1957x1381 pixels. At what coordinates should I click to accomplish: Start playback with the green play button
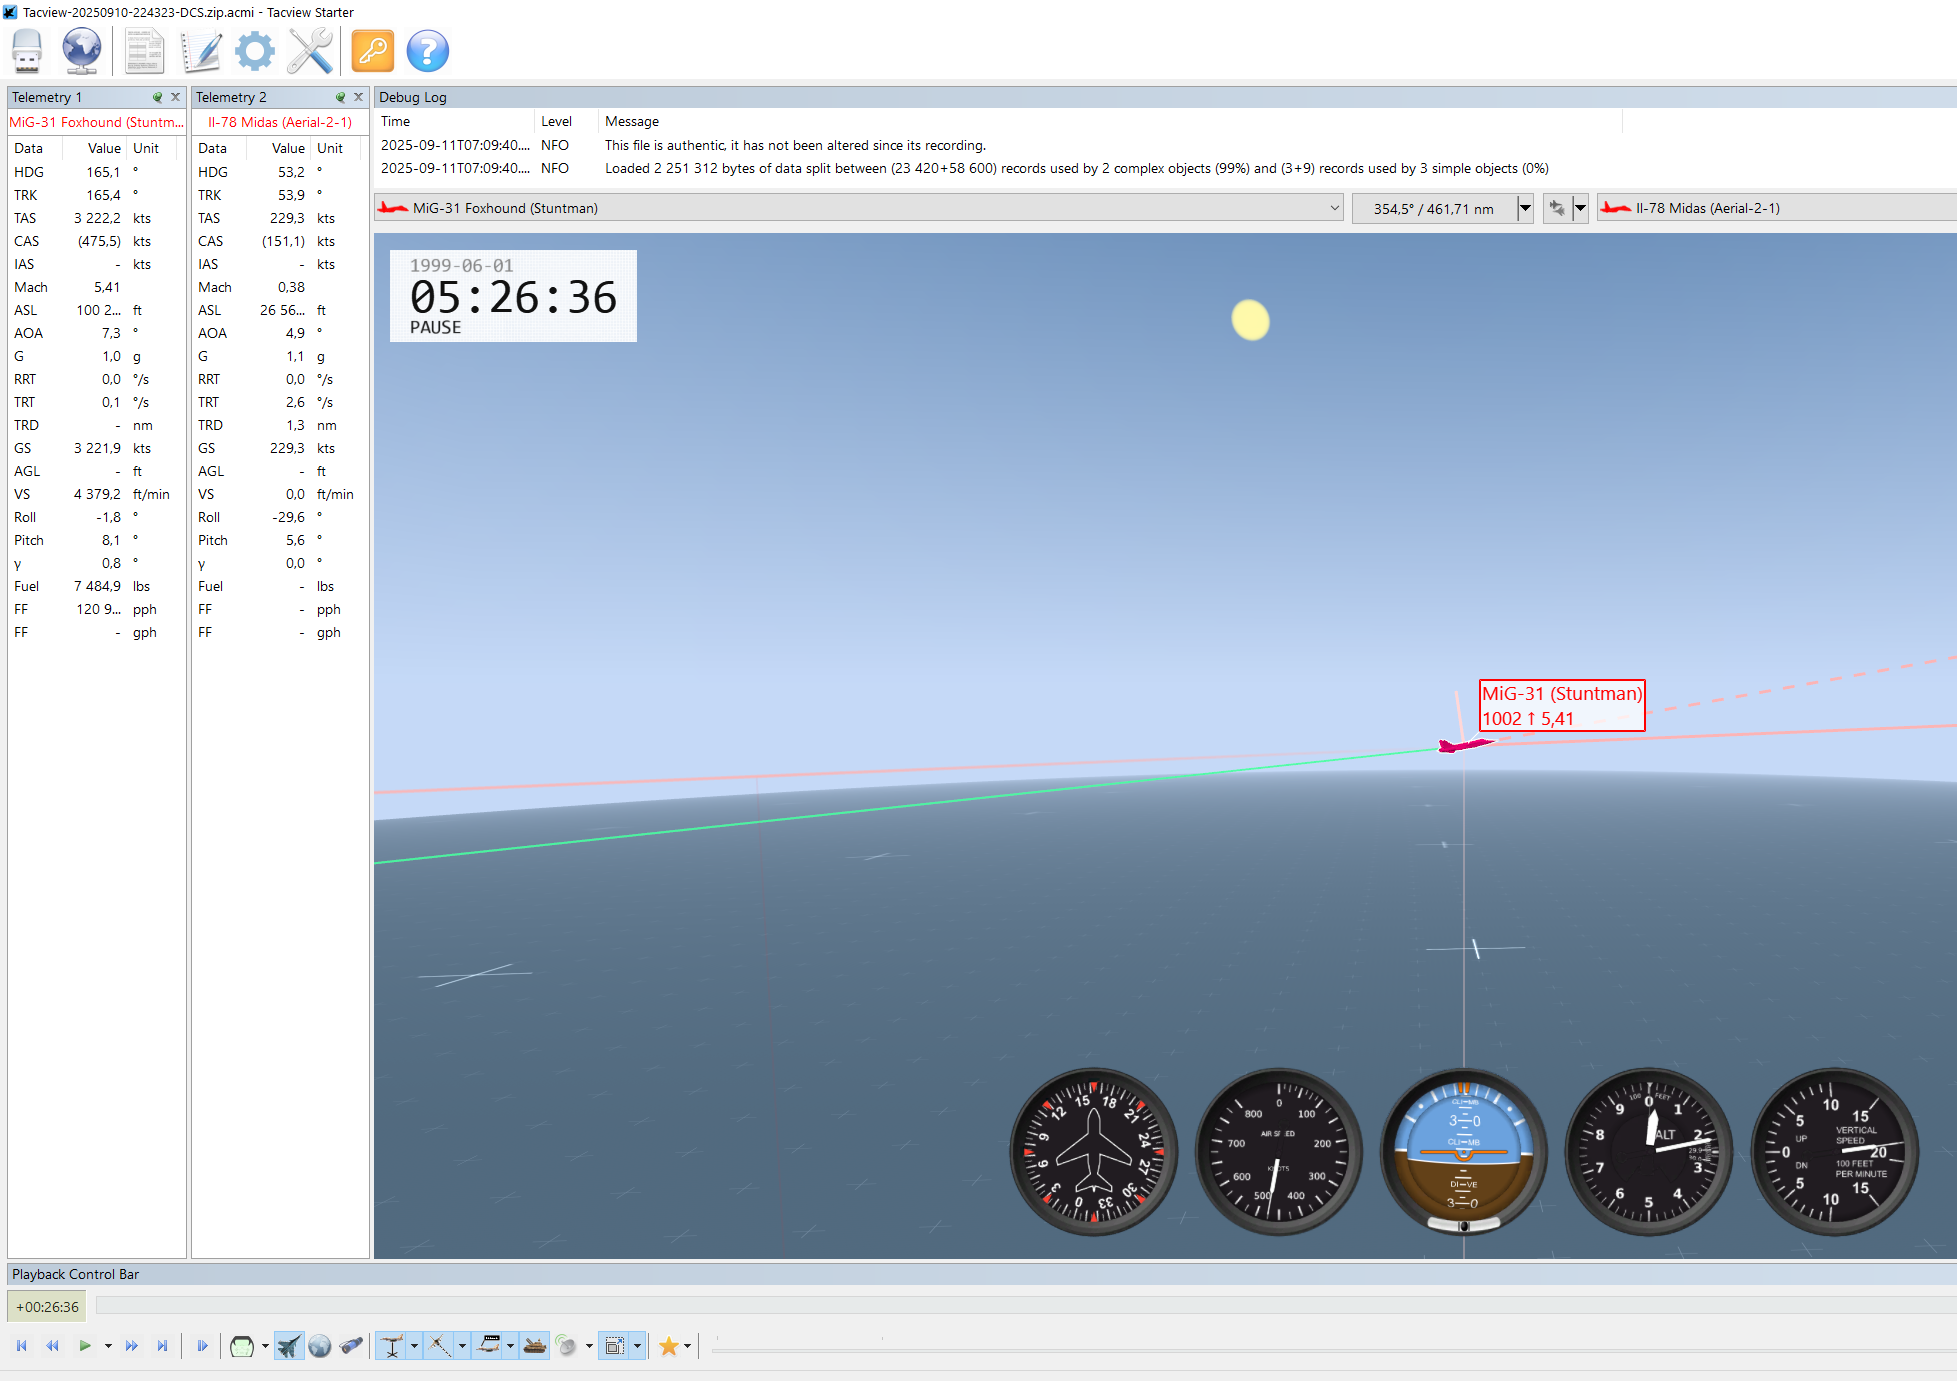85,1346
